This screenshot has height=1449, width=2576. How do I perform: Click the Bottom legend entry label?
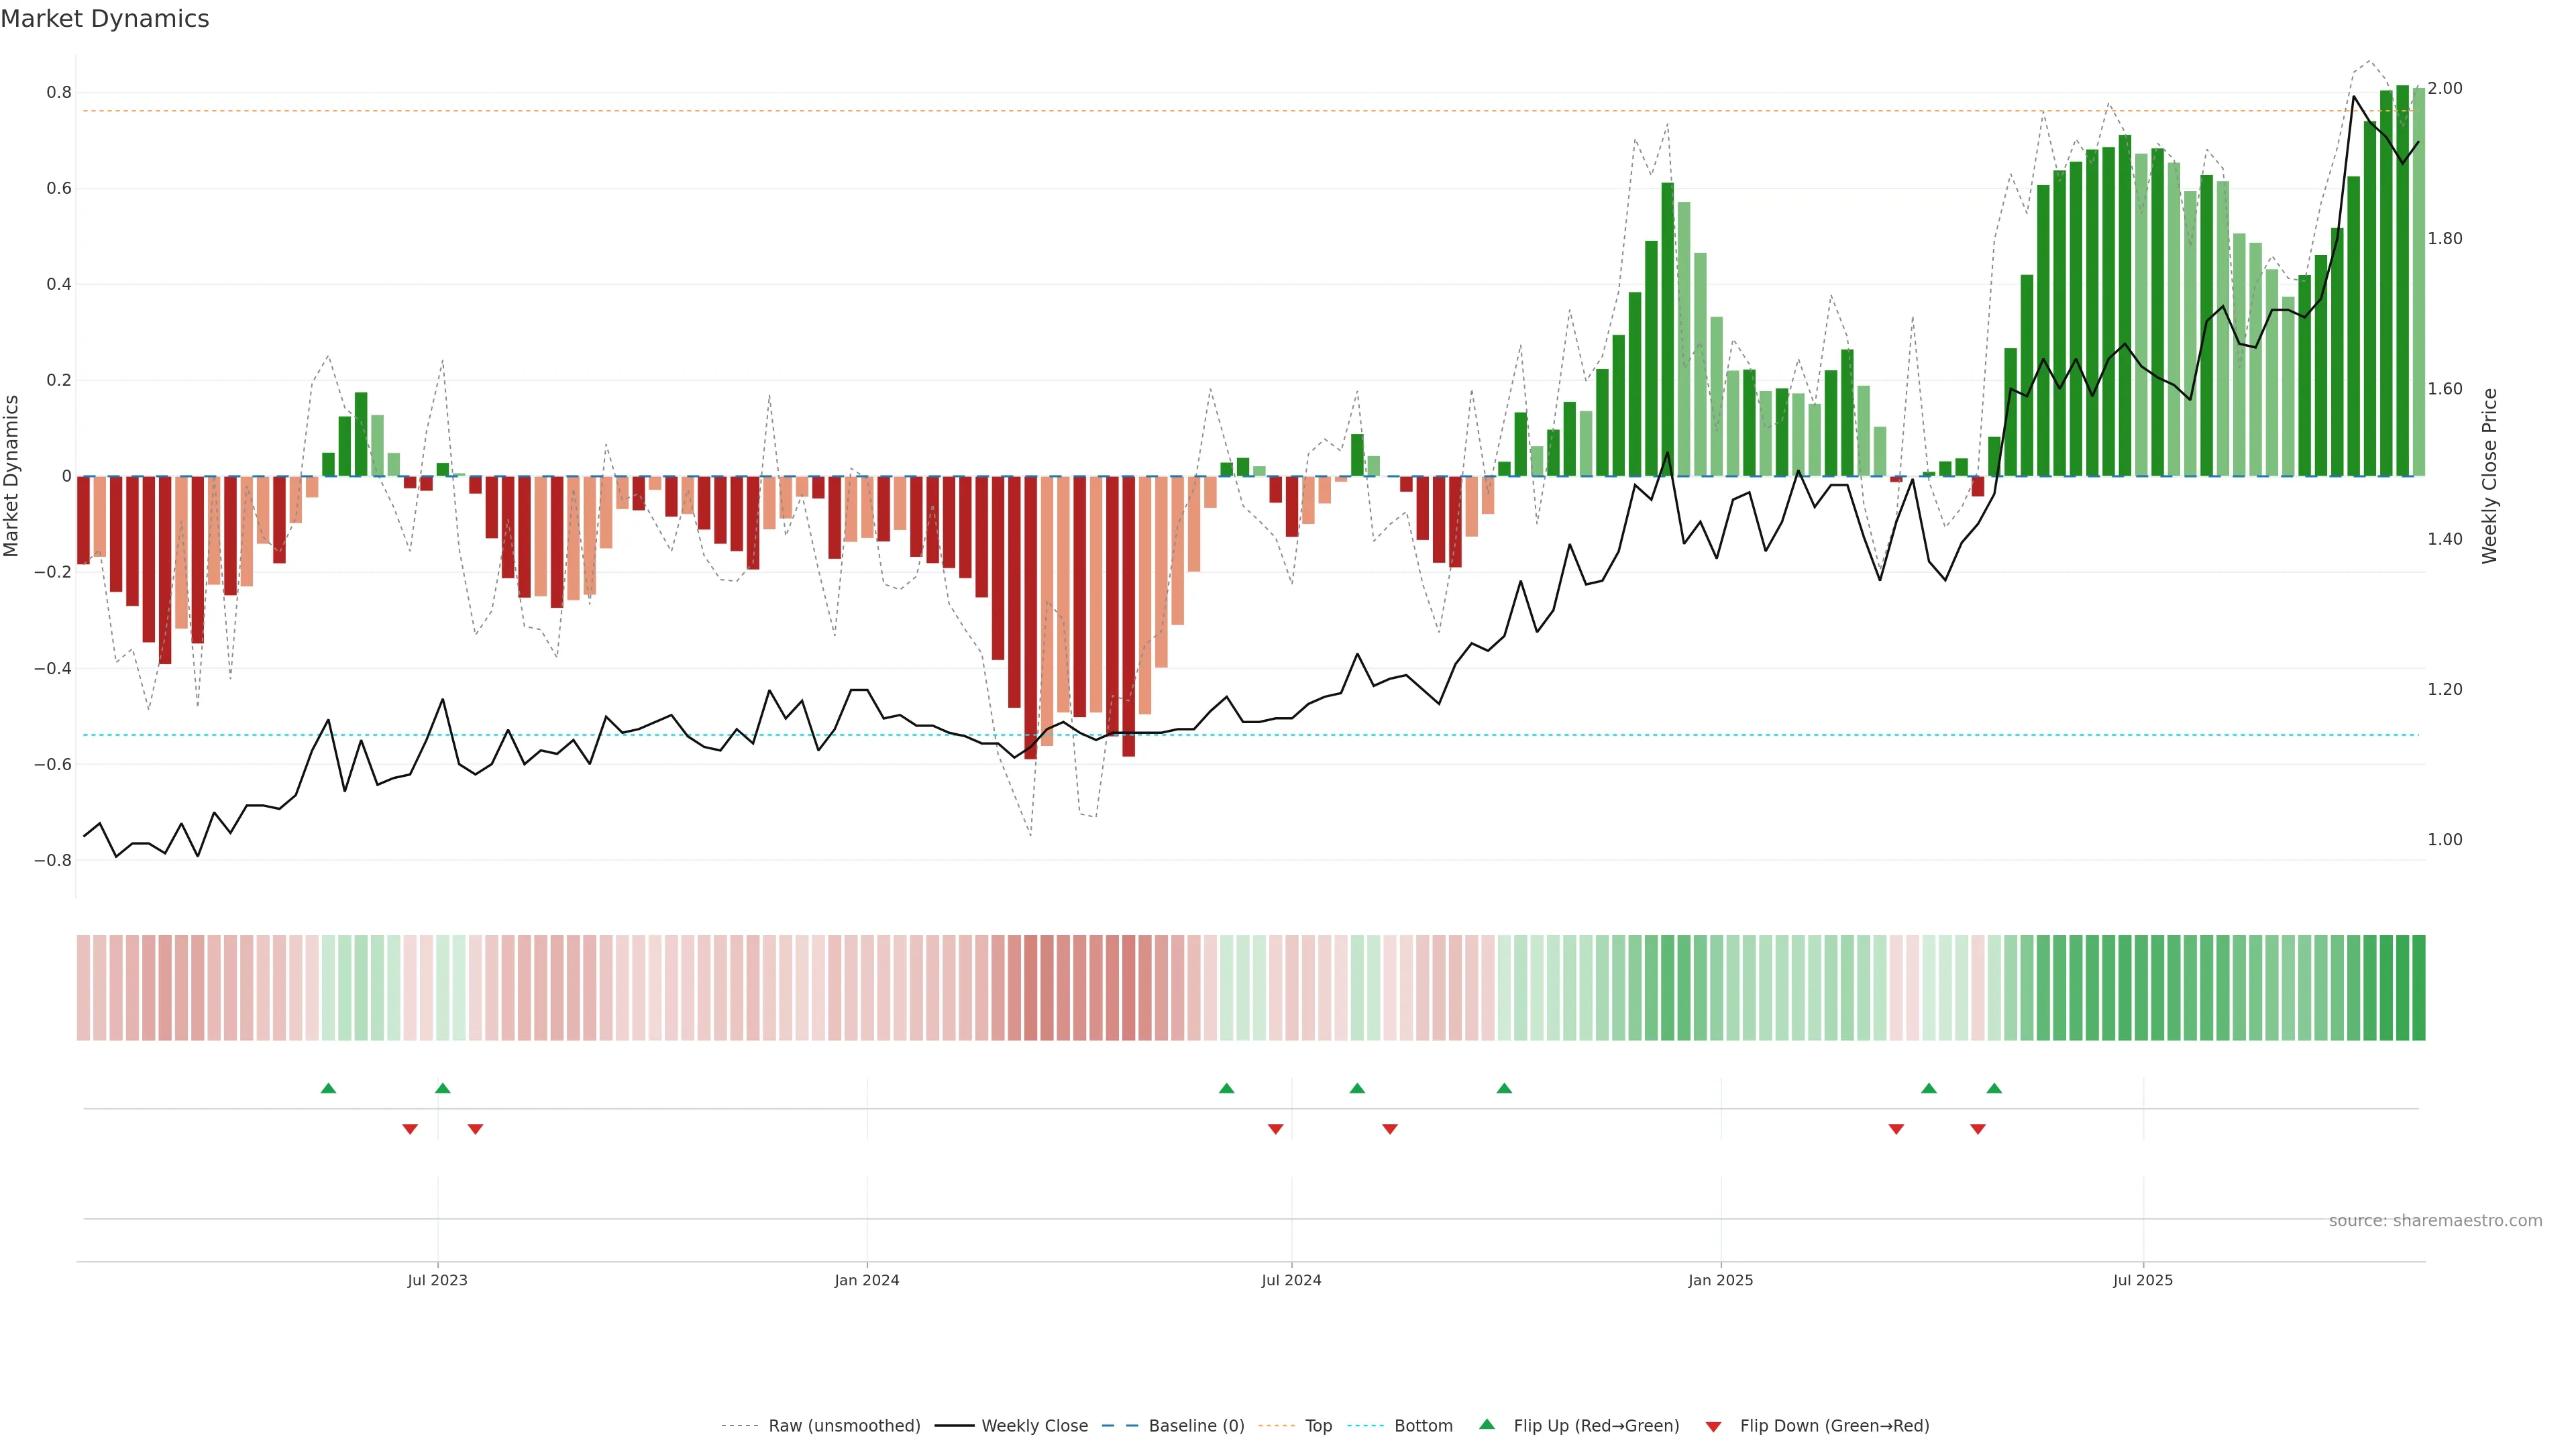[1423, 1426]
